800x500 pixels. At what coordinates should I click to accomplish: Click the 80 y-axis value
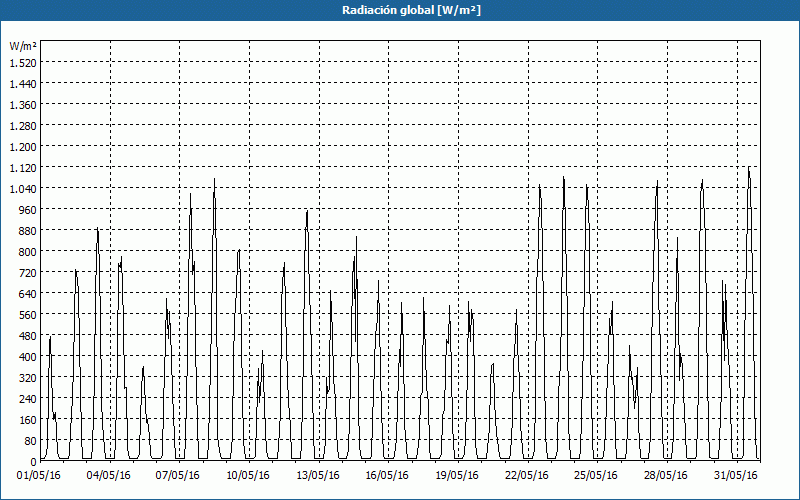pyautogui.click(x=31, y=441)
